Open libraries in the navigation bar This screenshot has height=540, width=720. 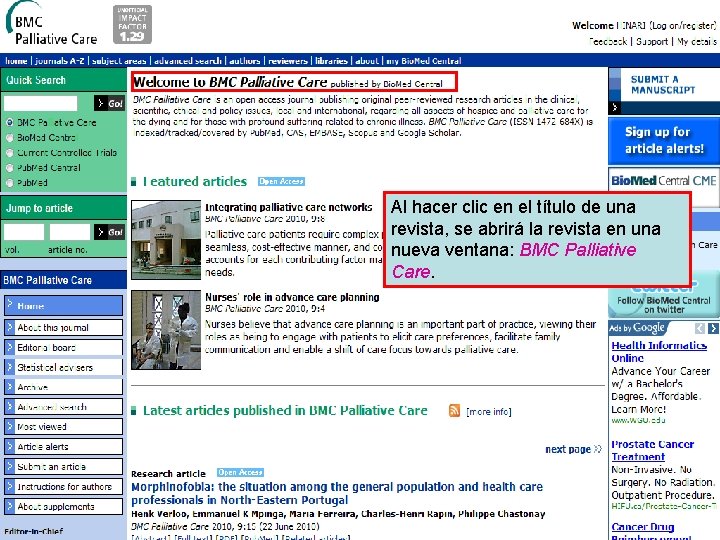pyautogui.click(x=331, y=61)
